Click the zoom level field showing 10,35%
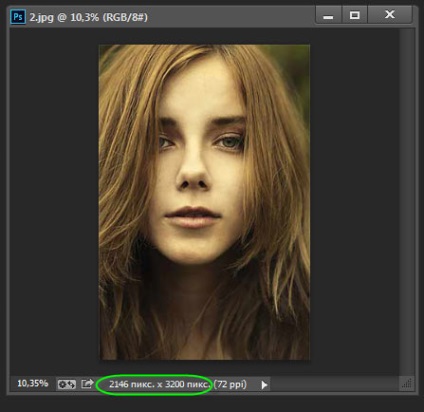This screenshot has height=412, width=424. pyautogui.click(x=33, y=384)
